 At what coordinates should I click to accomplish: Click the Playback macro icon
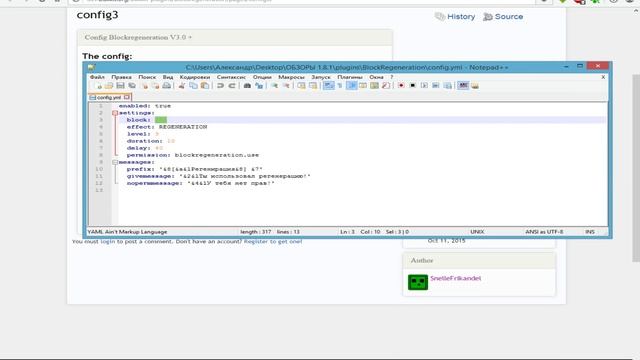tap(424, 86)
